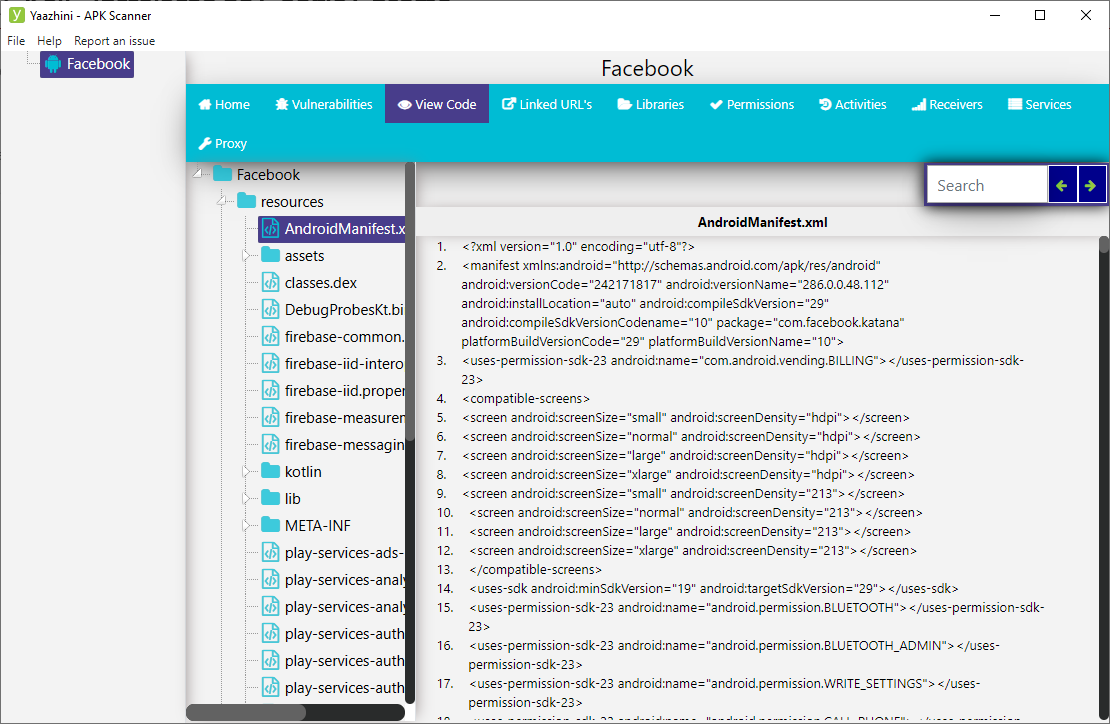
Task: Click the Vulnerabilities bug icon
Action: point(282,105)
